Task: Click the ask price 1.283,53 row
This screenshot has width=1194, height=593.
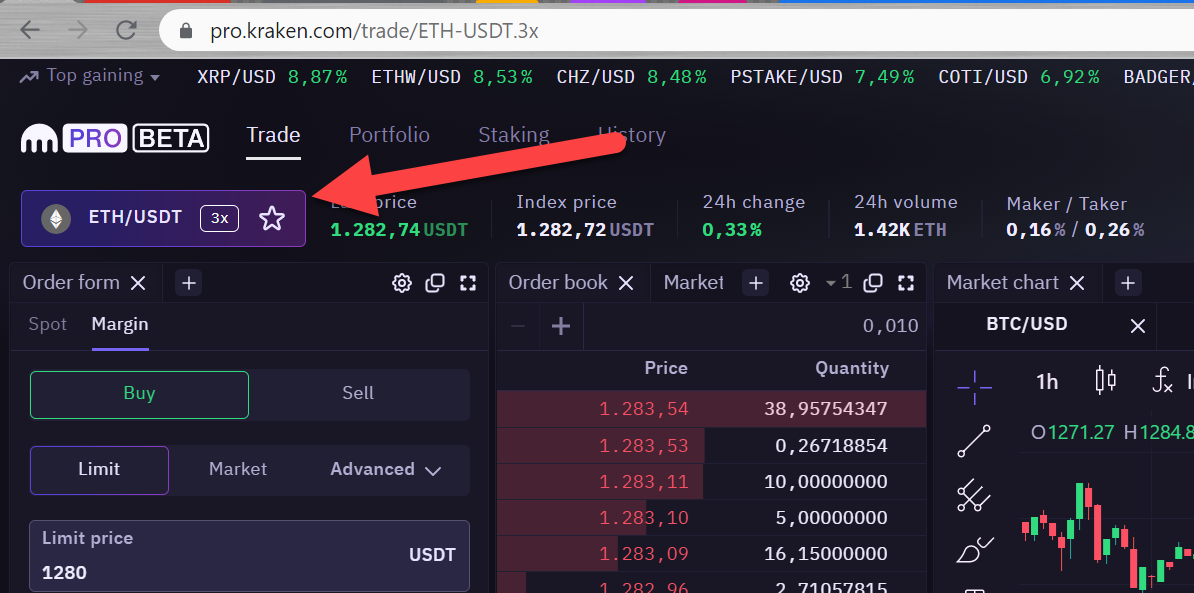Action: tap(711, 445)
